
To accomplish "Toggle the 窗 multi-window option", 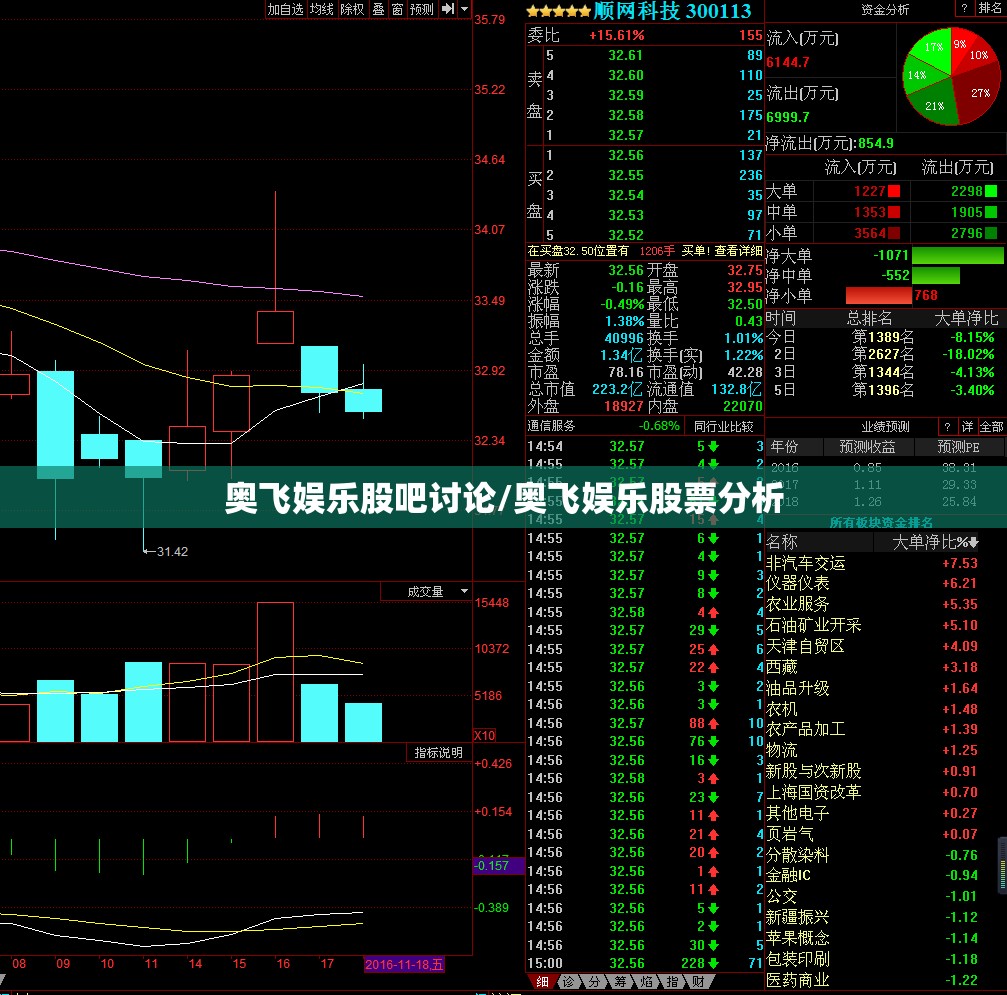I will pos(398,9).
